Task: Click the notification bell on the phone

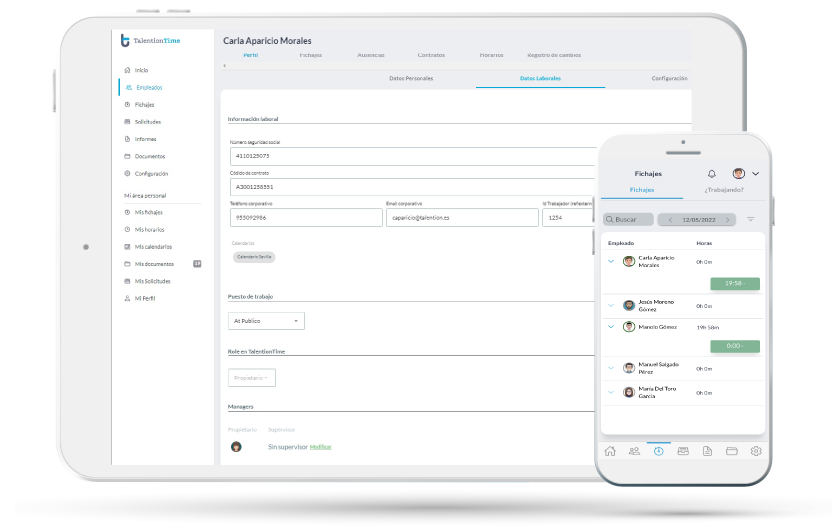Action: point(711,173)
